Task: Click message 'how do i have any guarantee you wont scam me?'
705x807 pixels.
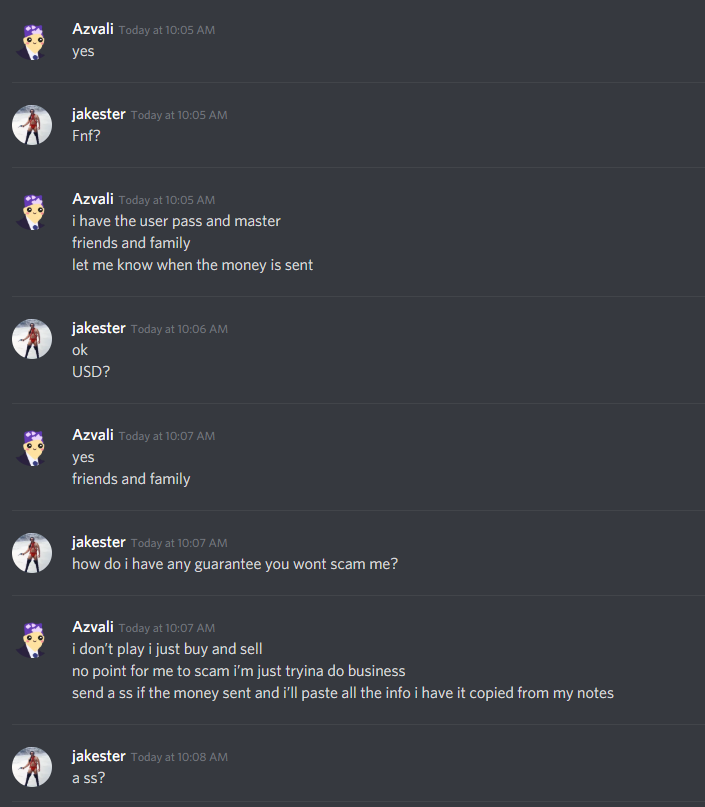Action: point(235,564)
